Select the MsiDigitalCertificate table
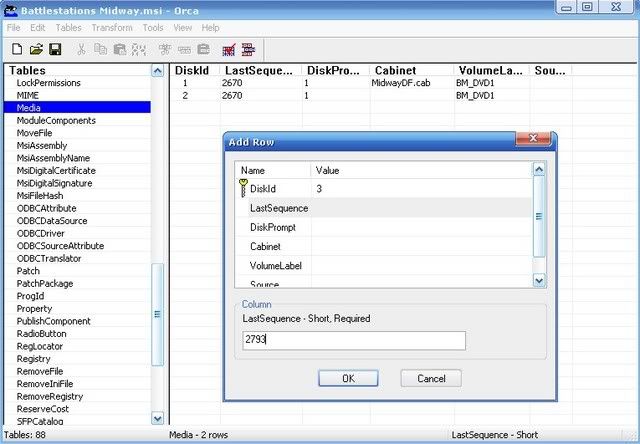The height and width of the screenshot is (444, 640). pos(56,171)
